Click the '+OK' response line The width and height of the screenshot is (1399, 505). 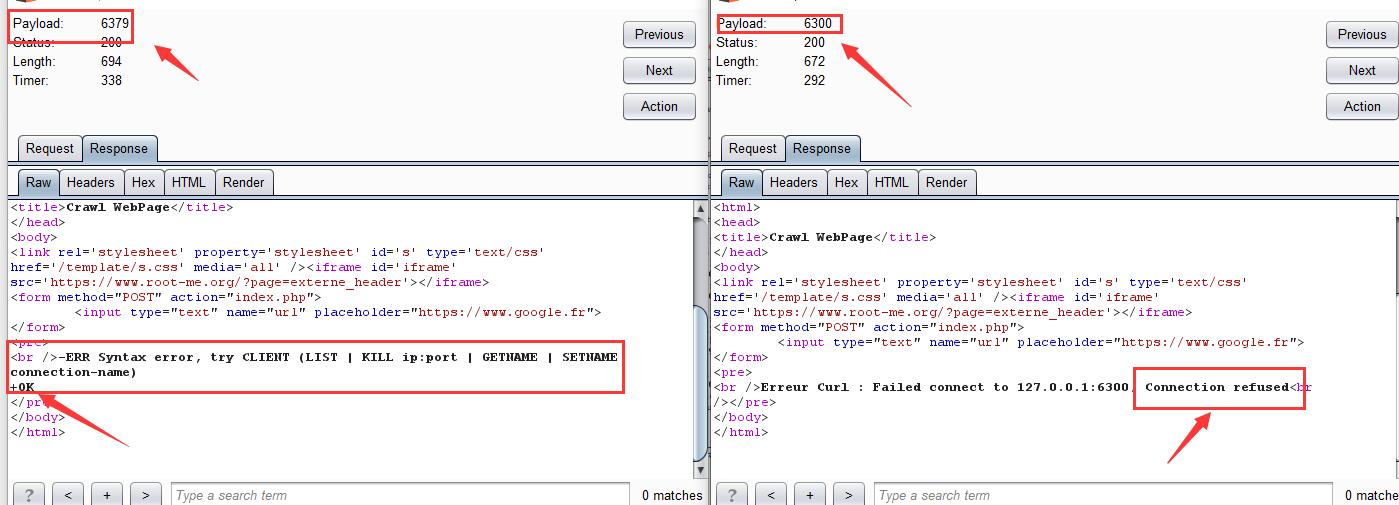click(22, 387)
